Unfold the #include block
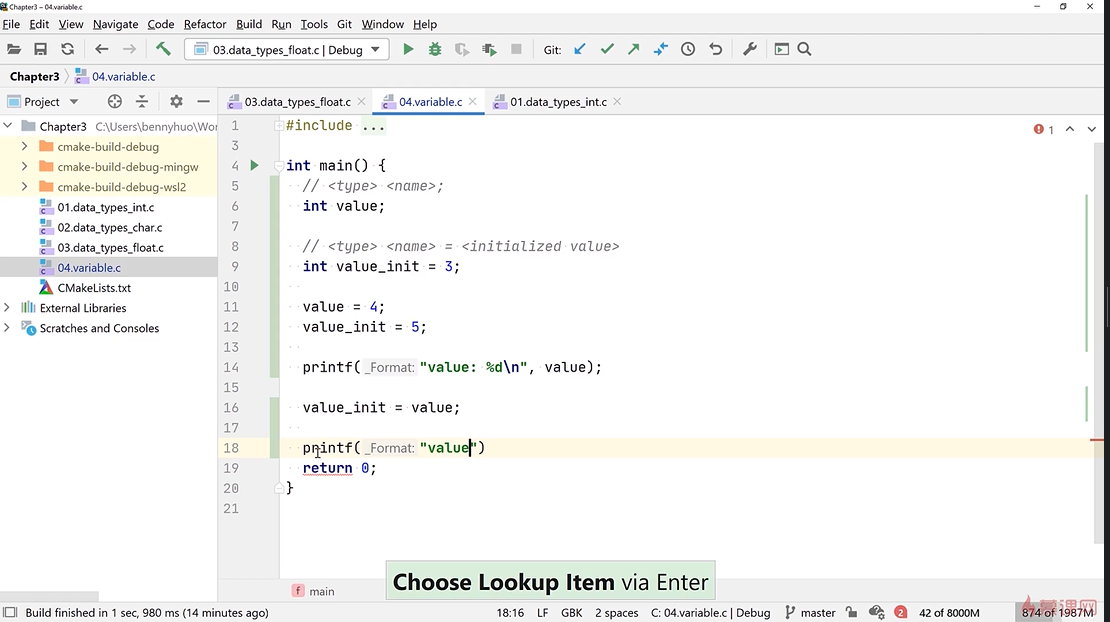Image resolution: width=1110 pixels, height=622 pixels. tap(279, 126)
